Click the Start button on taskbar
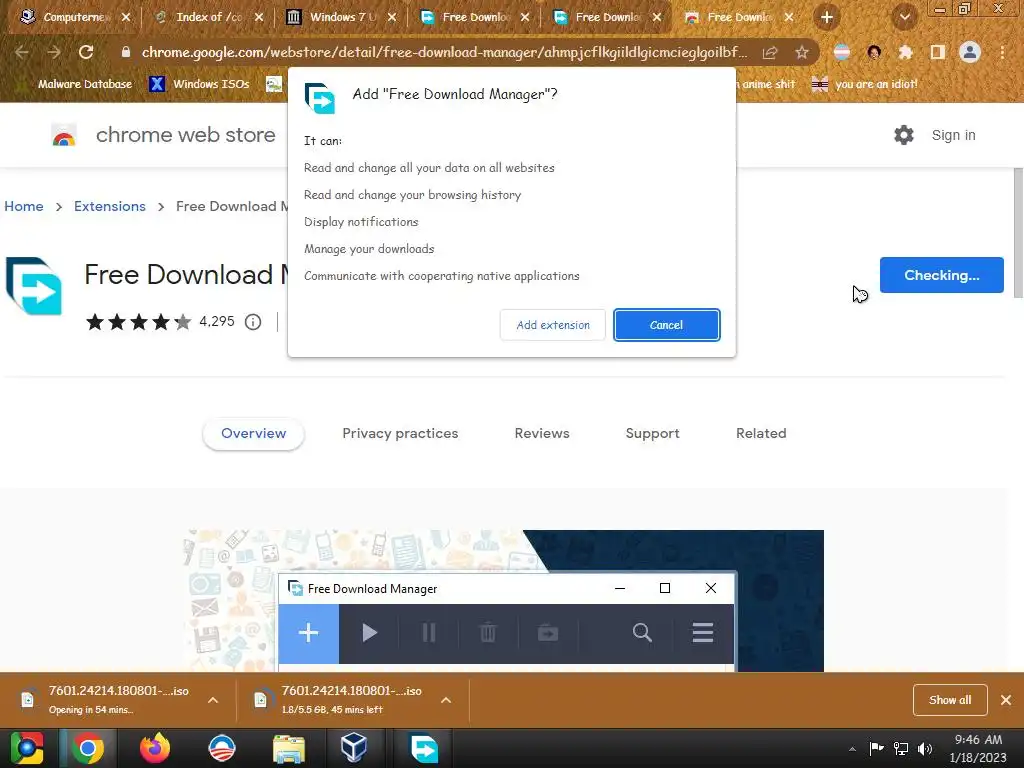Viewport: 1024px width, 768px height. coord(27,748)
